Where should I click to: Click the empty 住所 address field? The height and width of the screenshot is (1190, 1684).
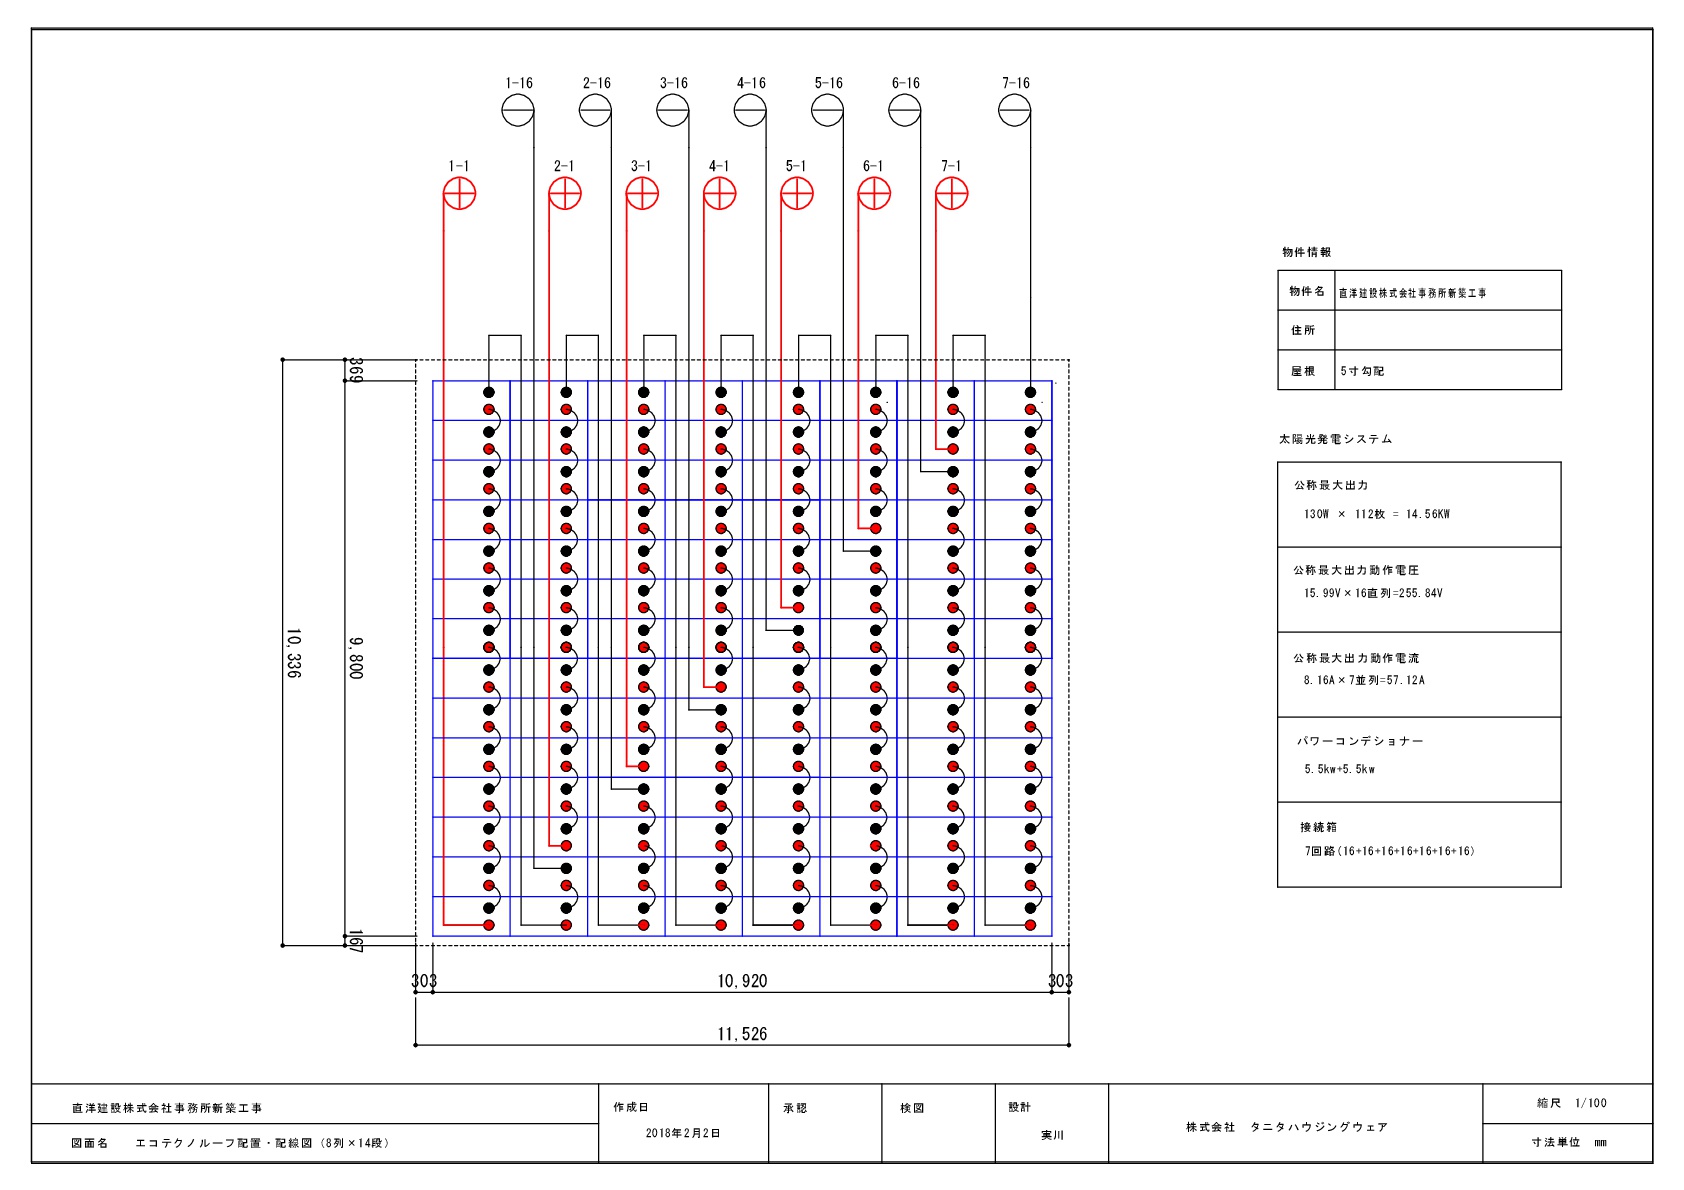coord(1447,330)
